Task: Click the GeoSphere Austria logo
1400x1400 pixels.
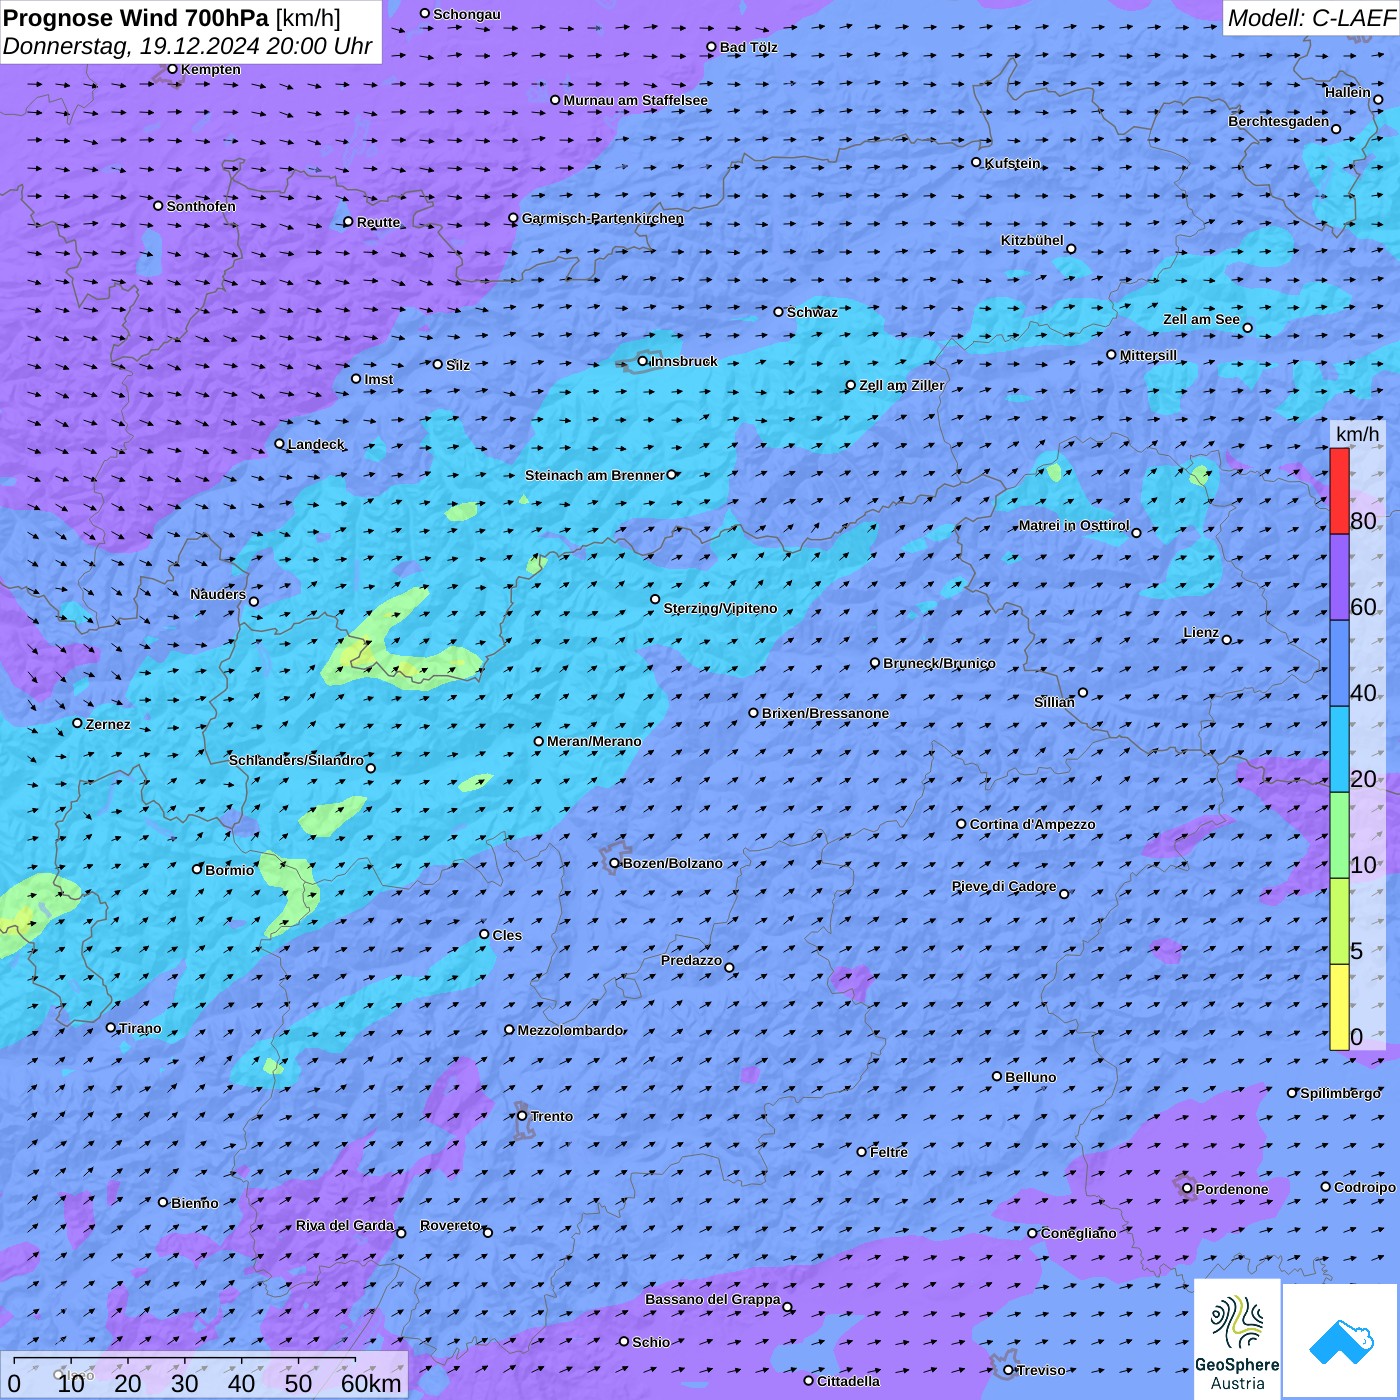Action: 1237,1339
